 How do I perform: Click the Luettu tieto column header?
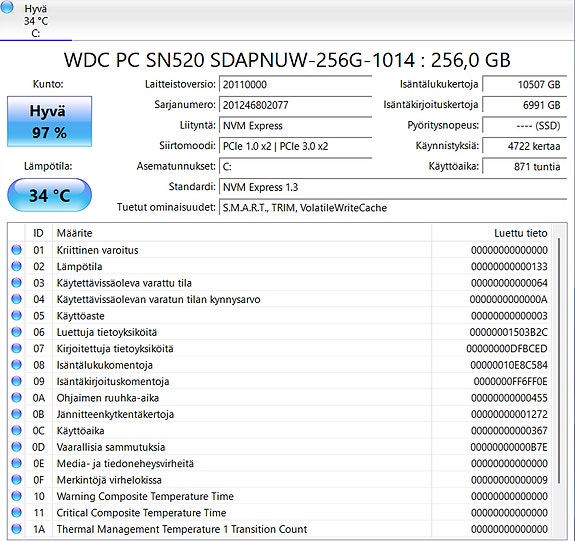pyautogui.click(x=491, y=233)
